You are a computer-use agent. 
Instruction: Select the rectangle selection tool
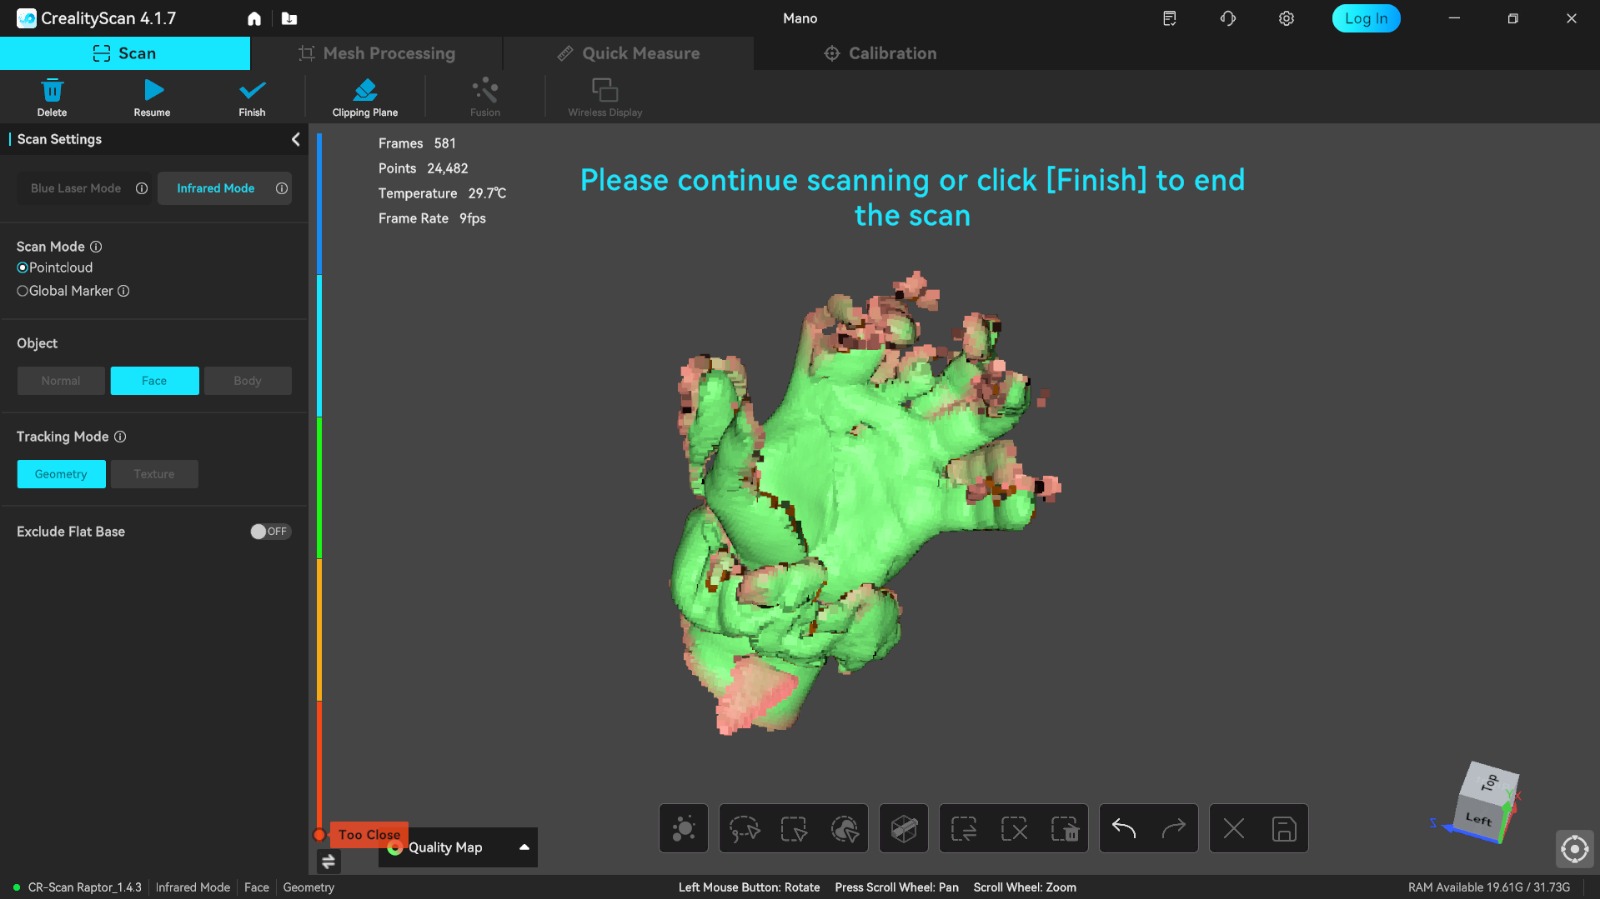point(794,828)
